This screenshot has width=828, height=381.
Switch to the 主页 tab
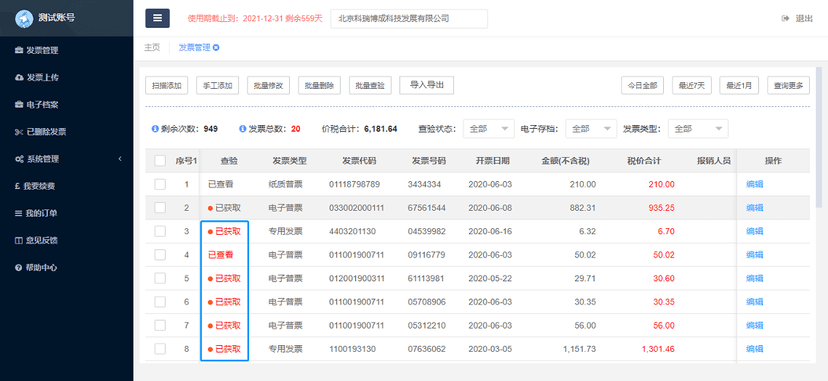coord(152,47)
